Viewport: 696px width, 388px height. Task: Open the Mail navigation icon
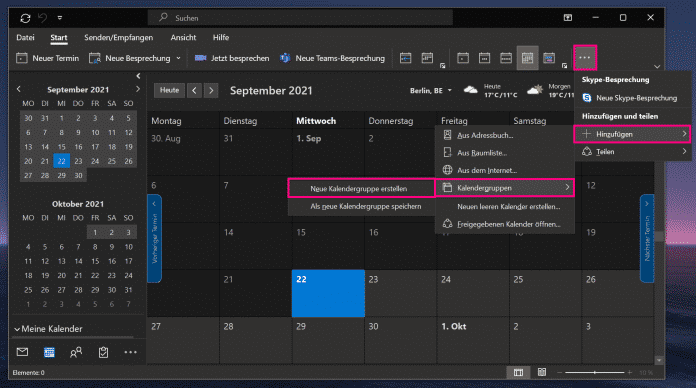coord(22,352)
